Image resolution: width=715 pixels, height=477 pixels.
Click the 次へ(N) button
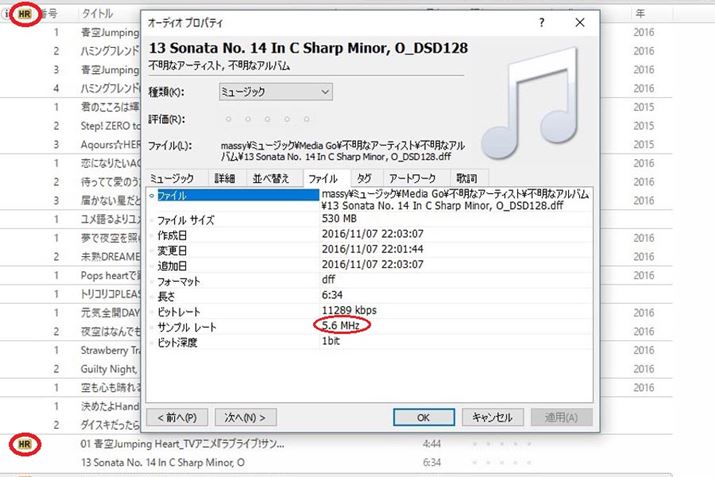(x=245, y=417)
